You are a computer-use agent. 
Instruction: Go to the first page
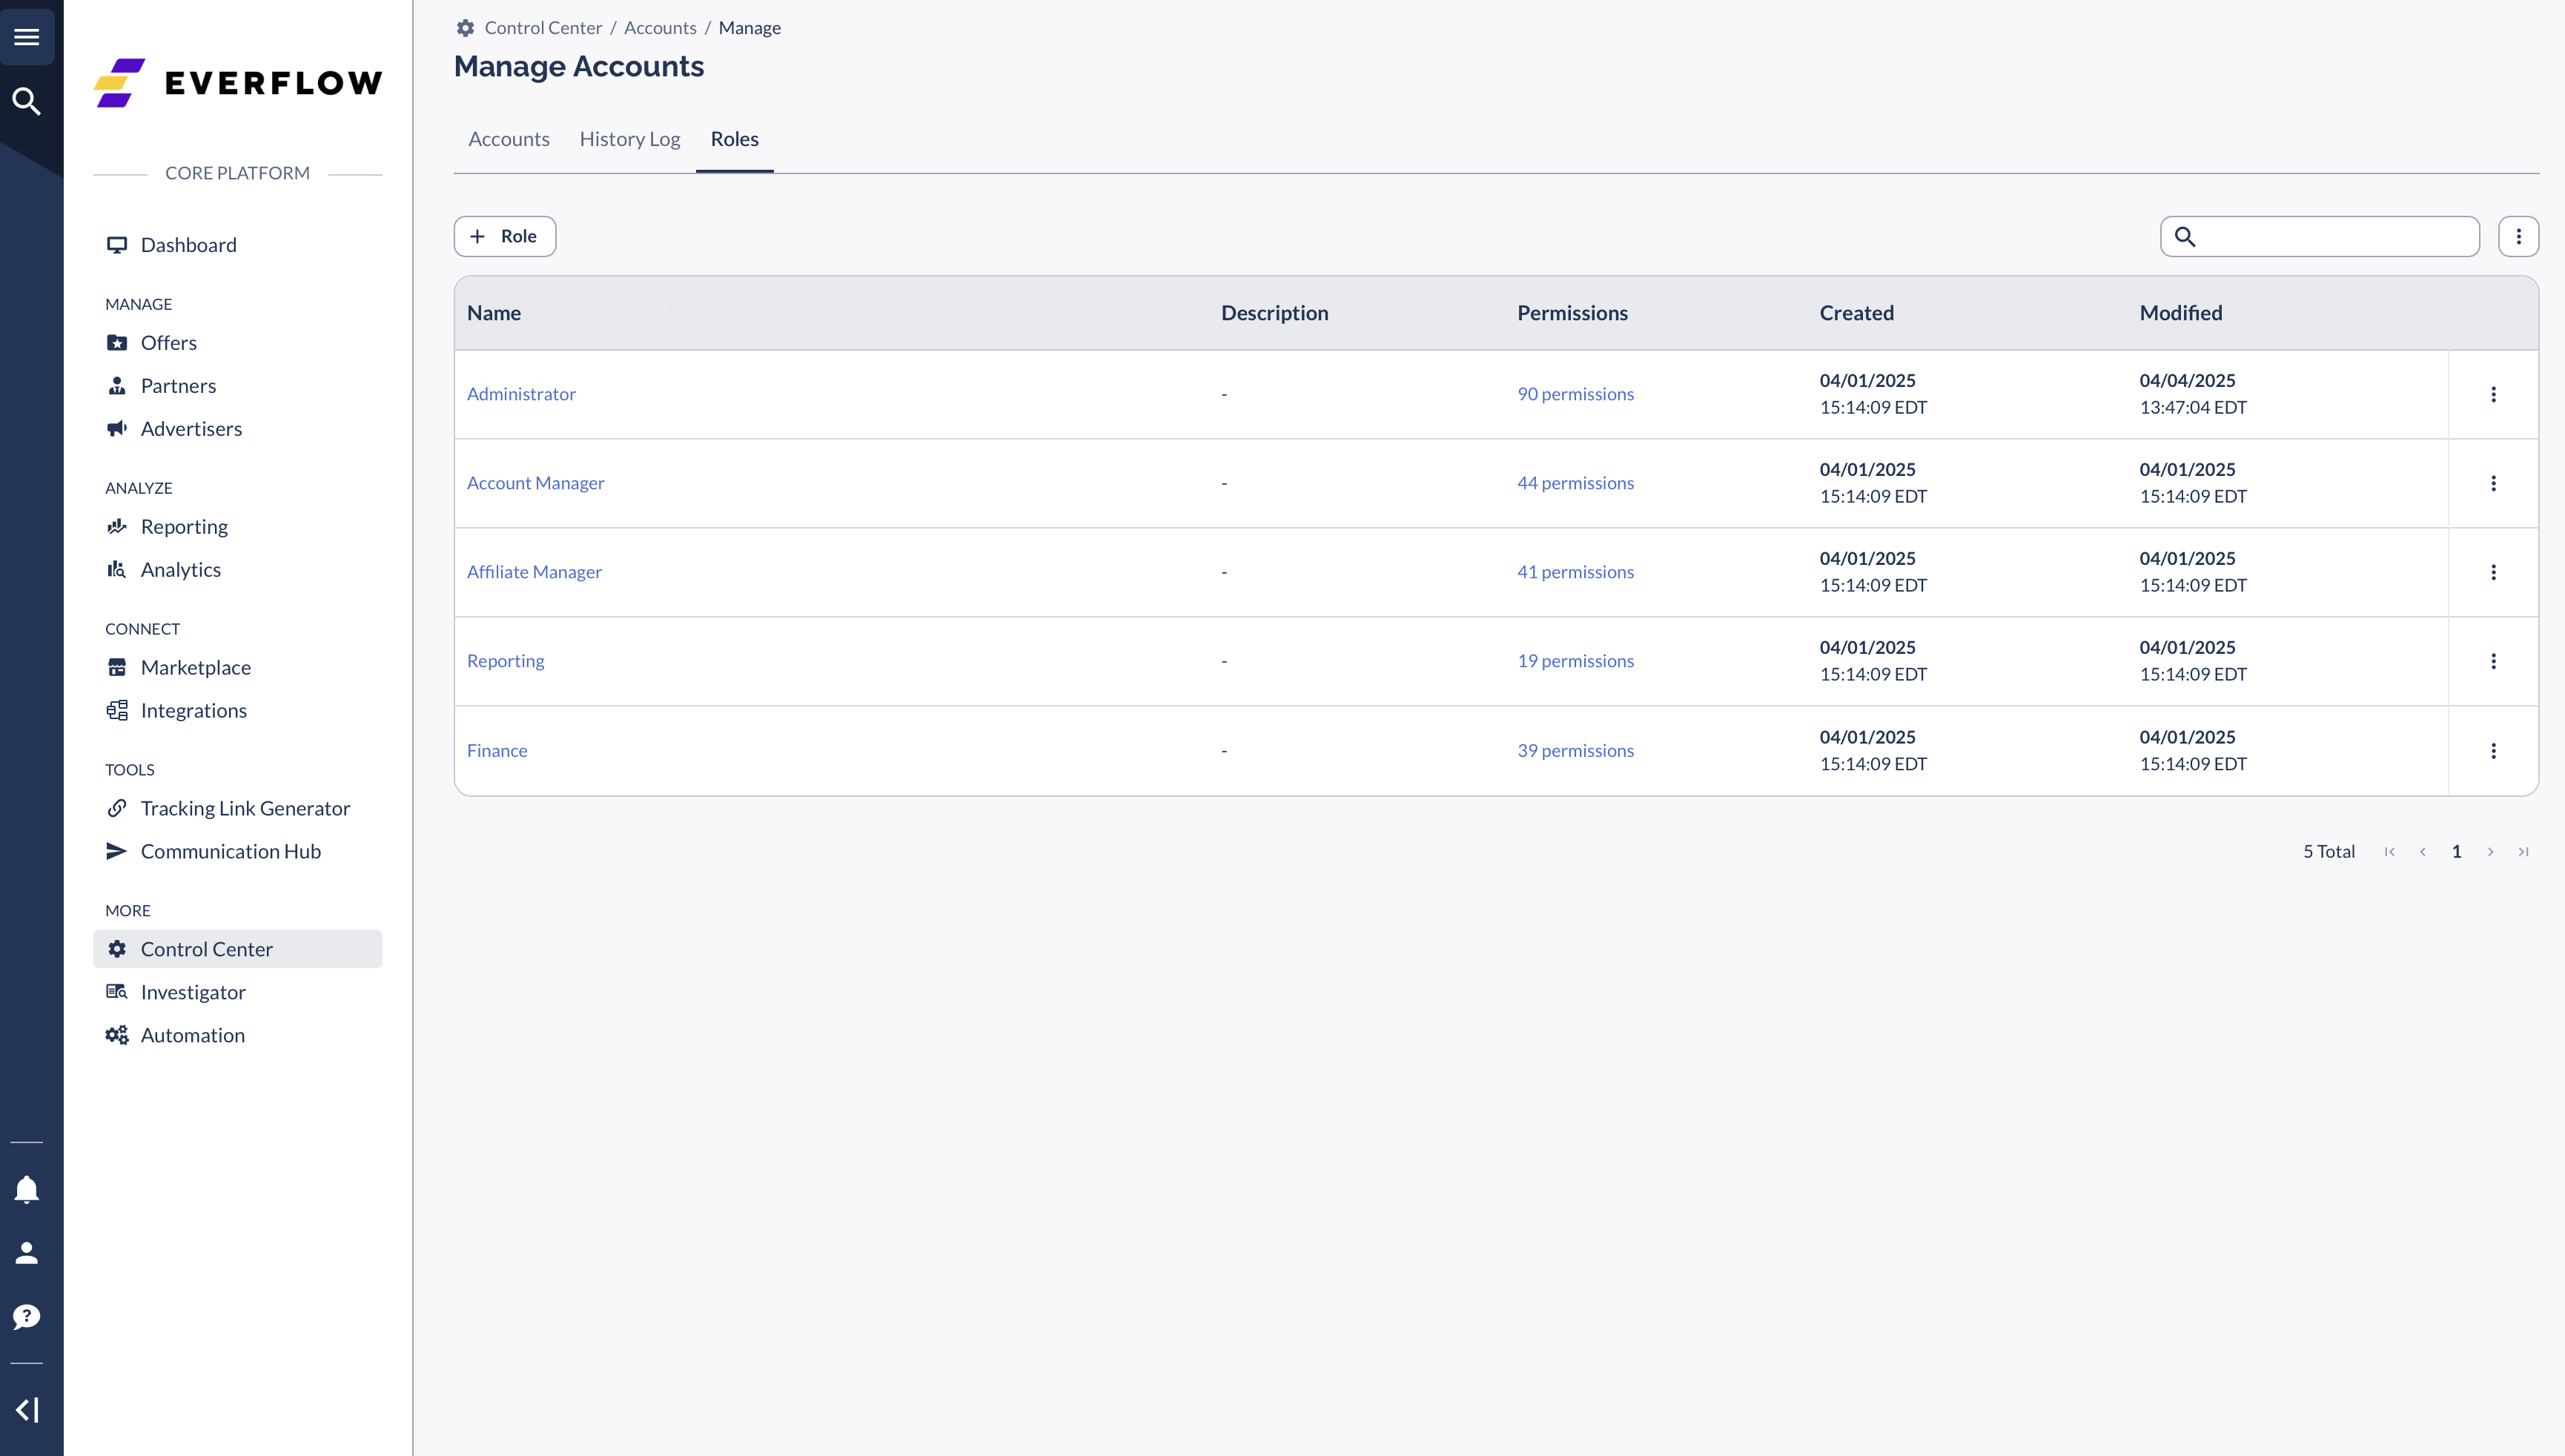[x=2390, y=852]
